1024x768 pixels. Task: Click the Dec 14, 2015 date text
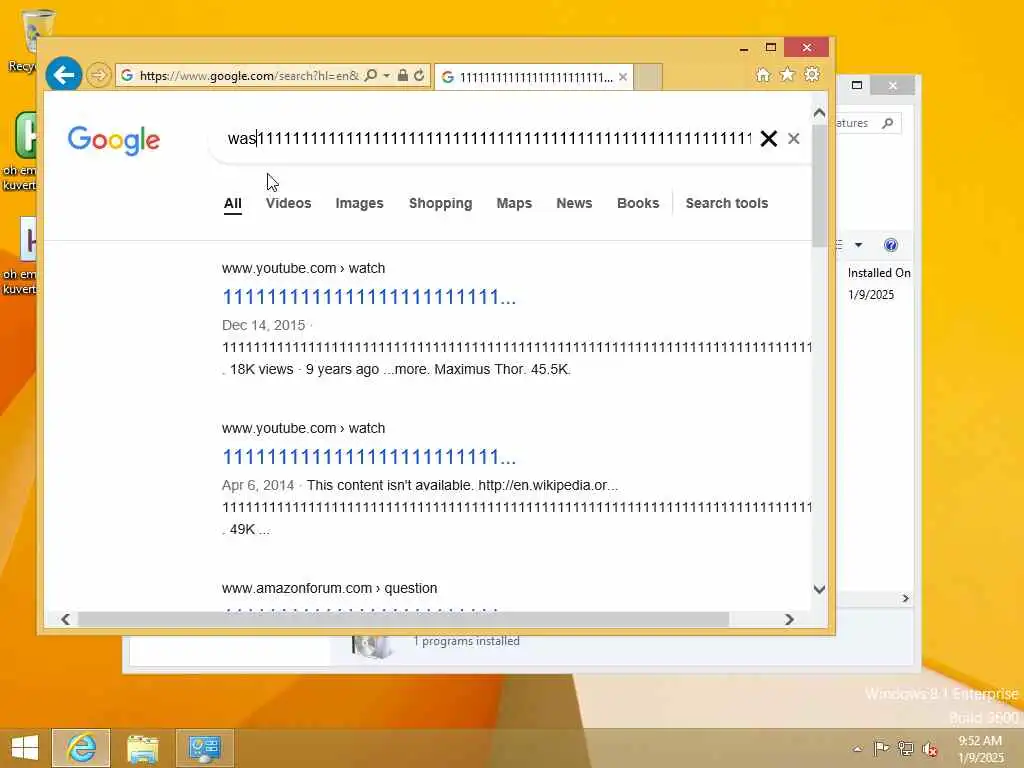pos(264,325)
